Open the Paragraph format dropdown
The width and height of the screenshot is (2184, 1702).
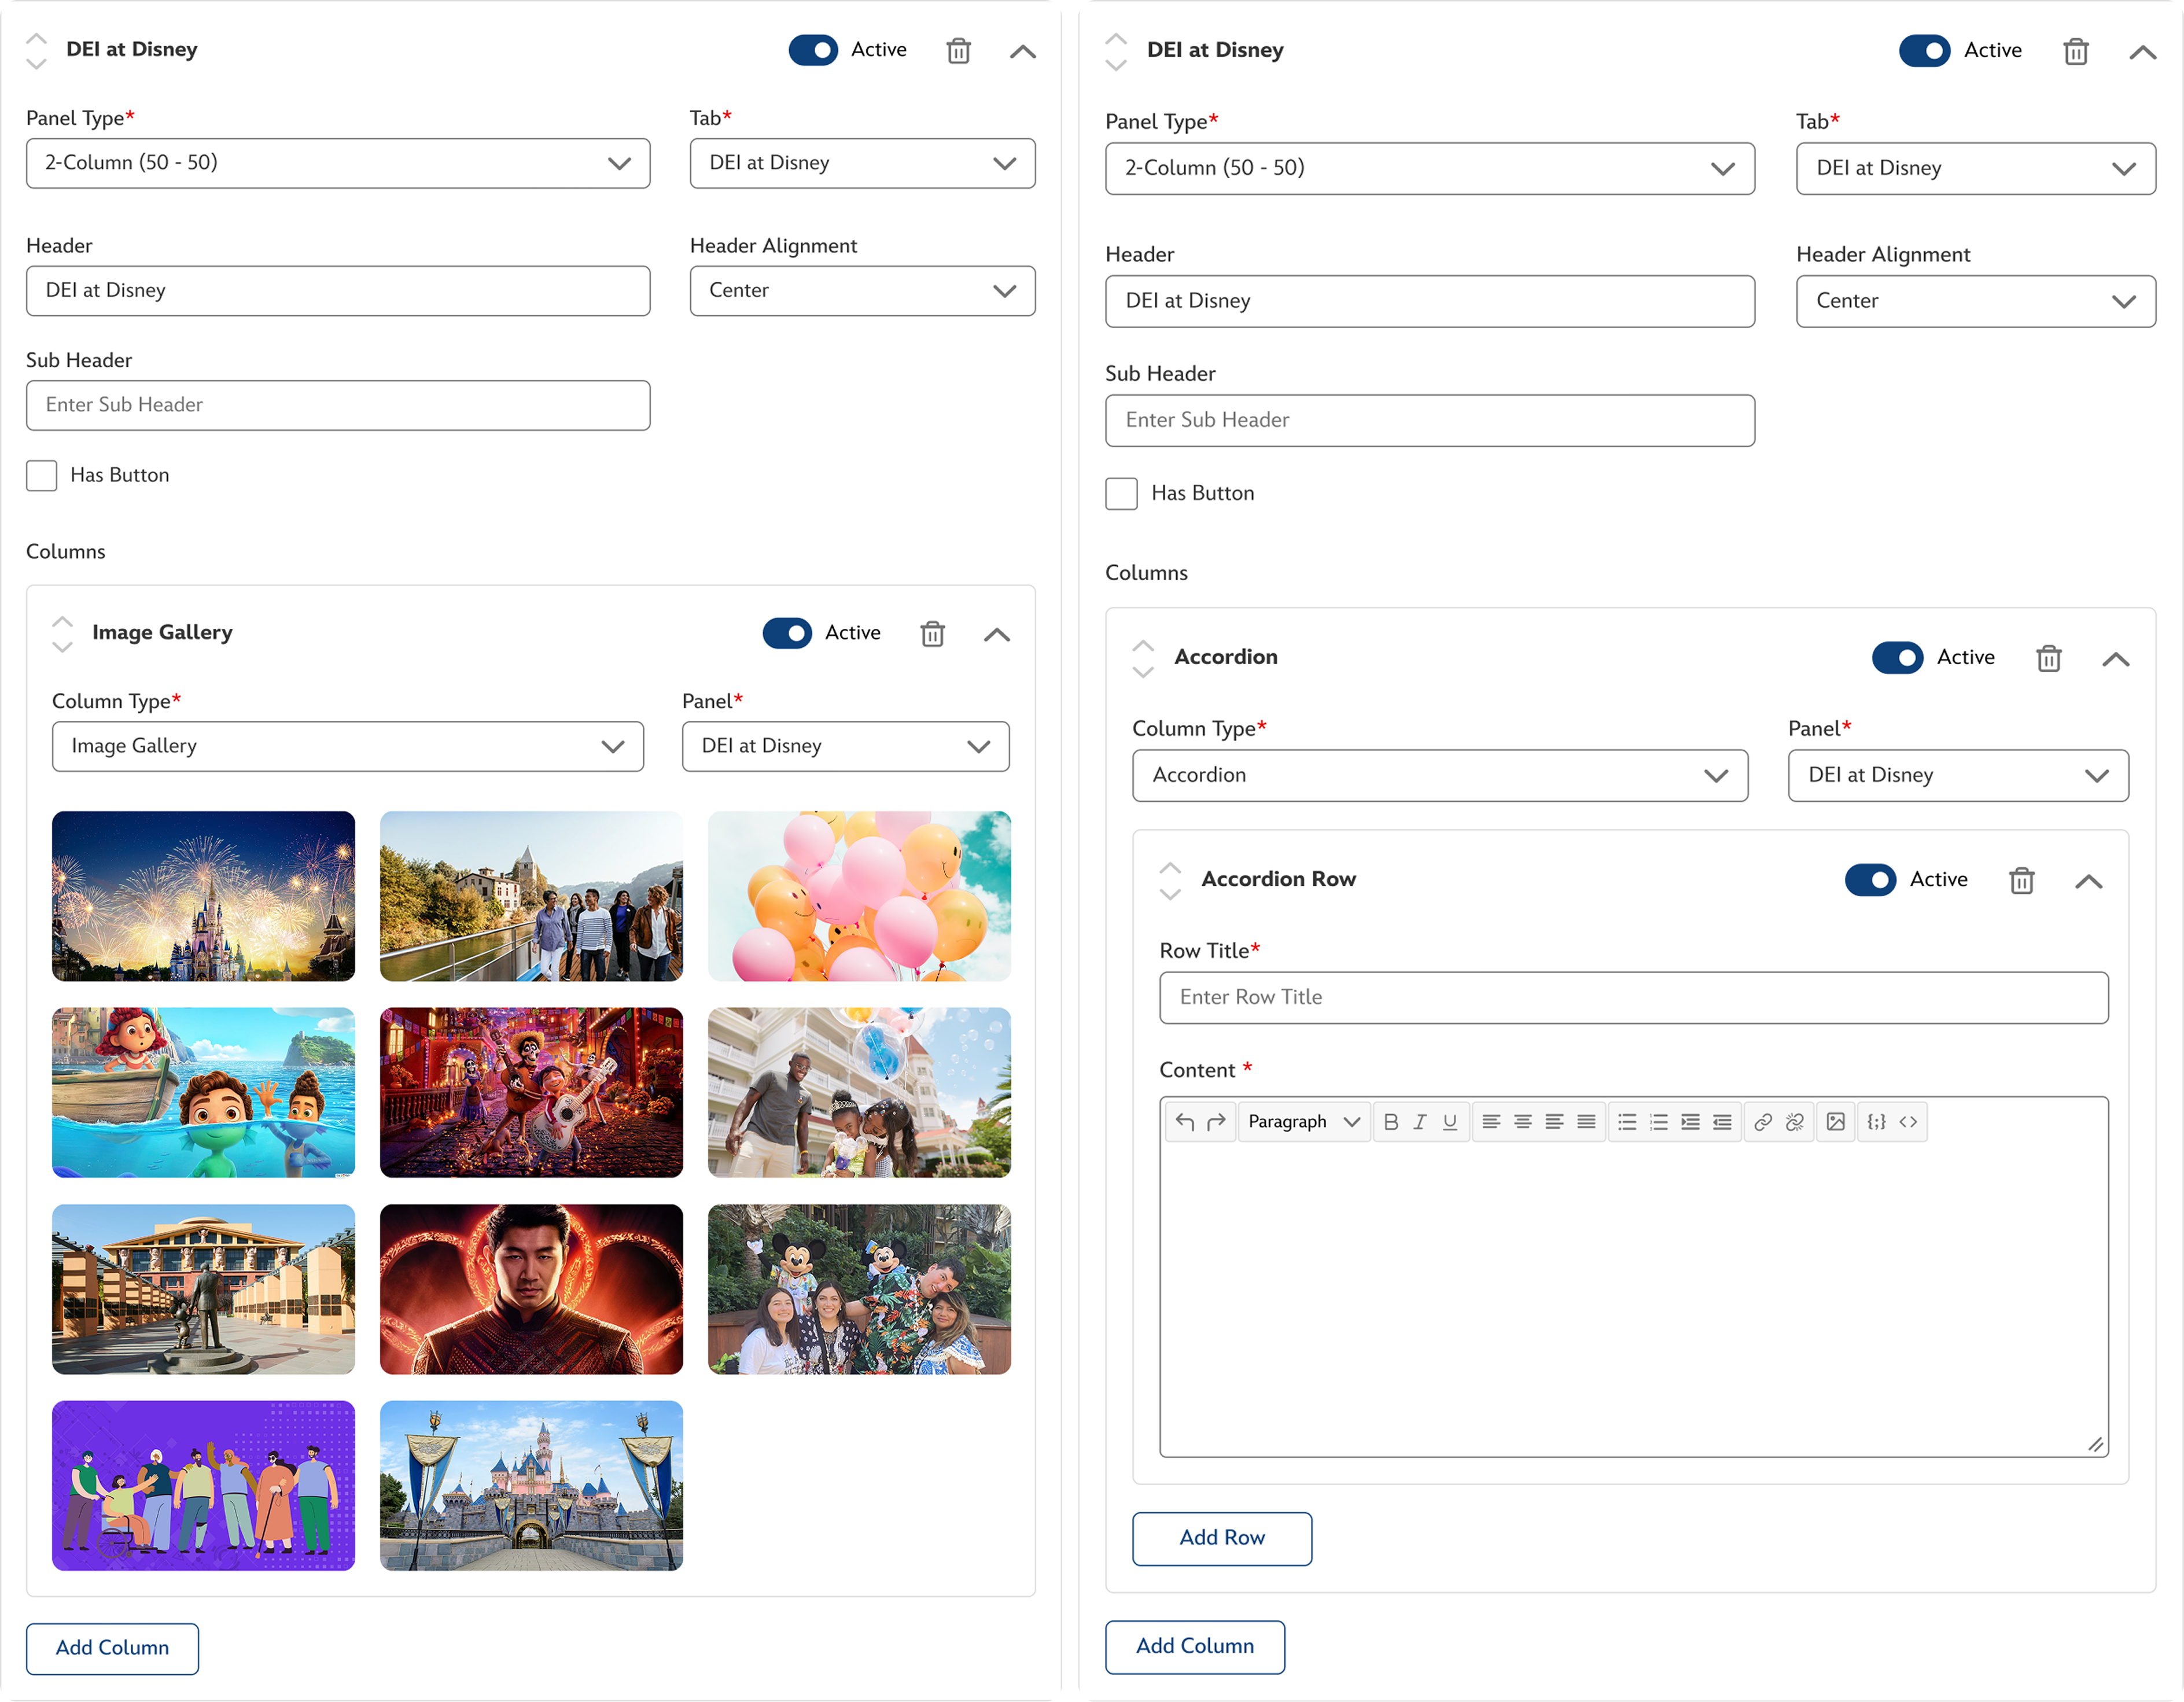click(1303, 1122)
